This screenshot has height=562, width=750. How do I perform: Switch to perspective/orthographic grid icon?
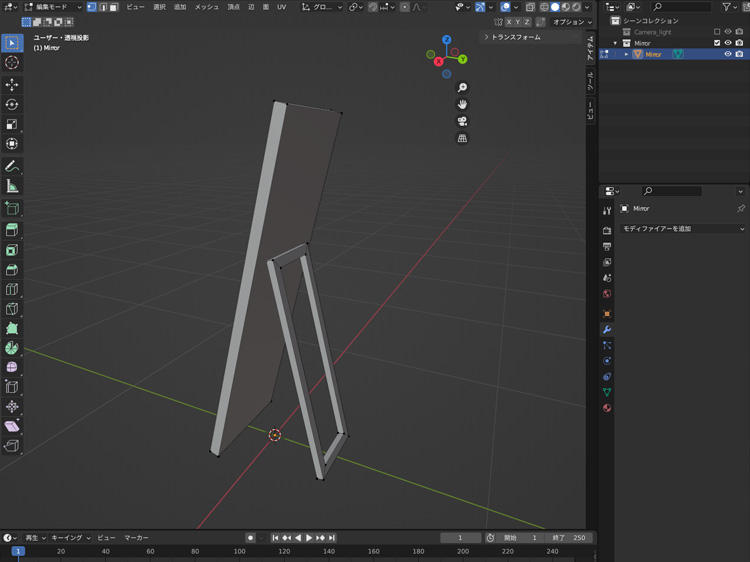click(462, 138)
